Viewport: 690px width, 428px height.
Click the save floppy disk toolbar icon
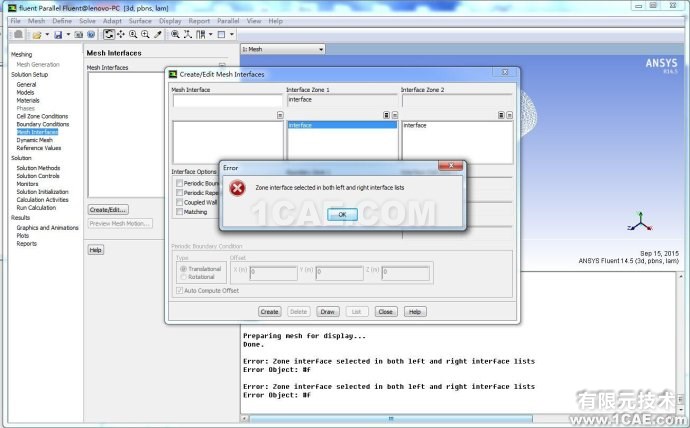(x=58, y=34)
